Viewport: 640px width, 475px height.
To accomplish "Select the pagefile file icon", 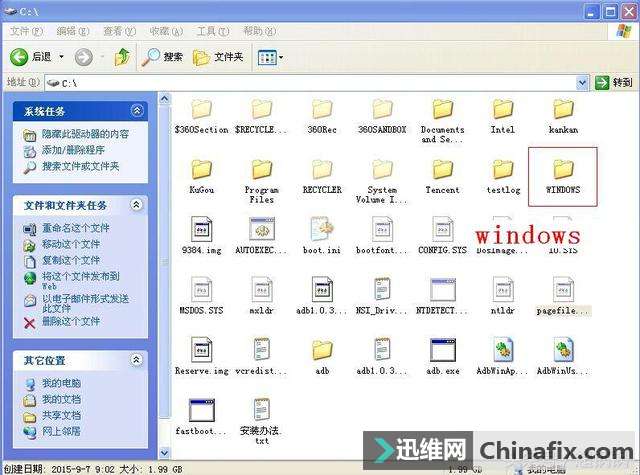I will [x=563, y=289].
